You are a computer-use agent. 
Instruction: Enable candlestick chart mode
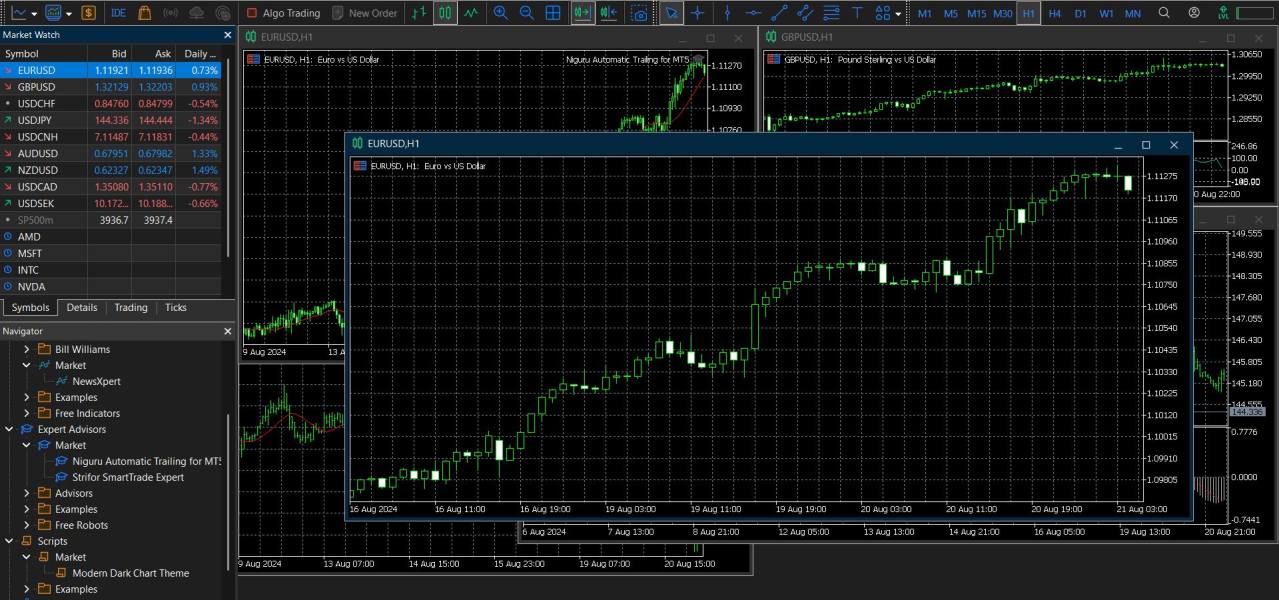click(445, 13)
